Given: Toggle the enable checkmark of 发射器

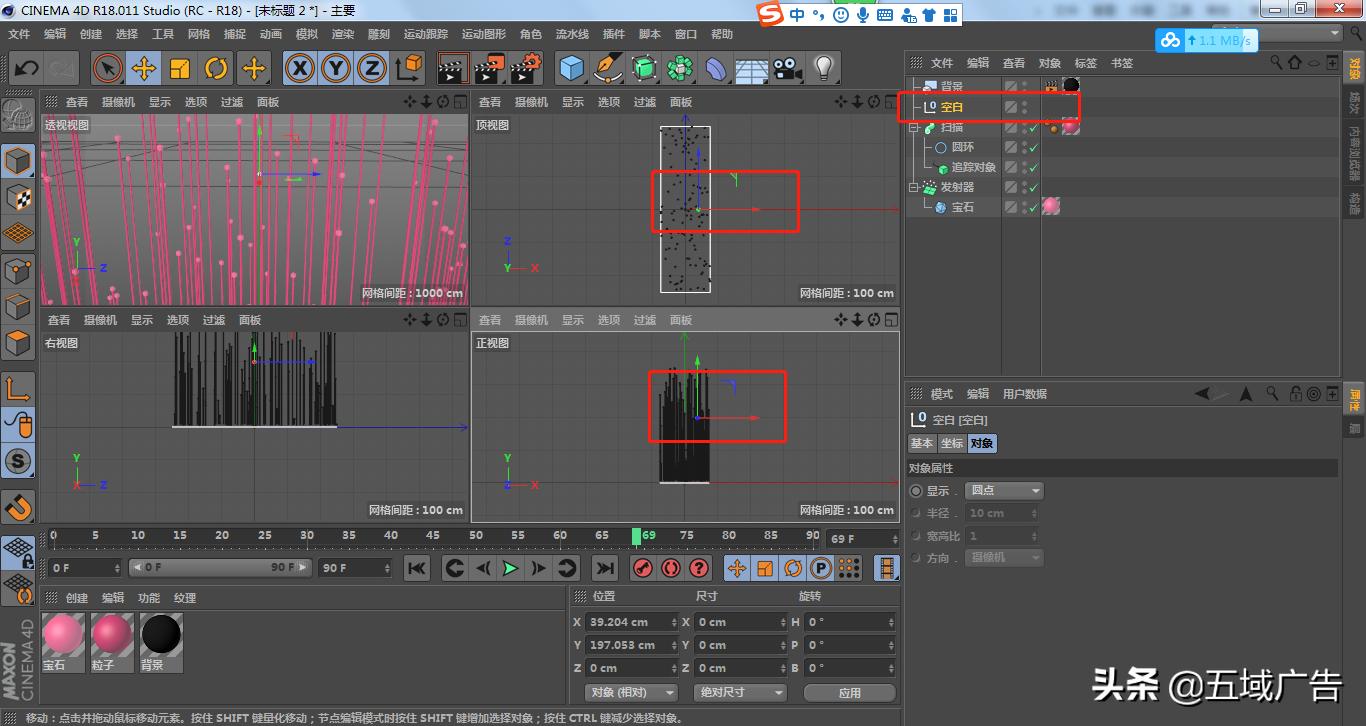Looking at the screenshot, I should tap(1033, 187).
